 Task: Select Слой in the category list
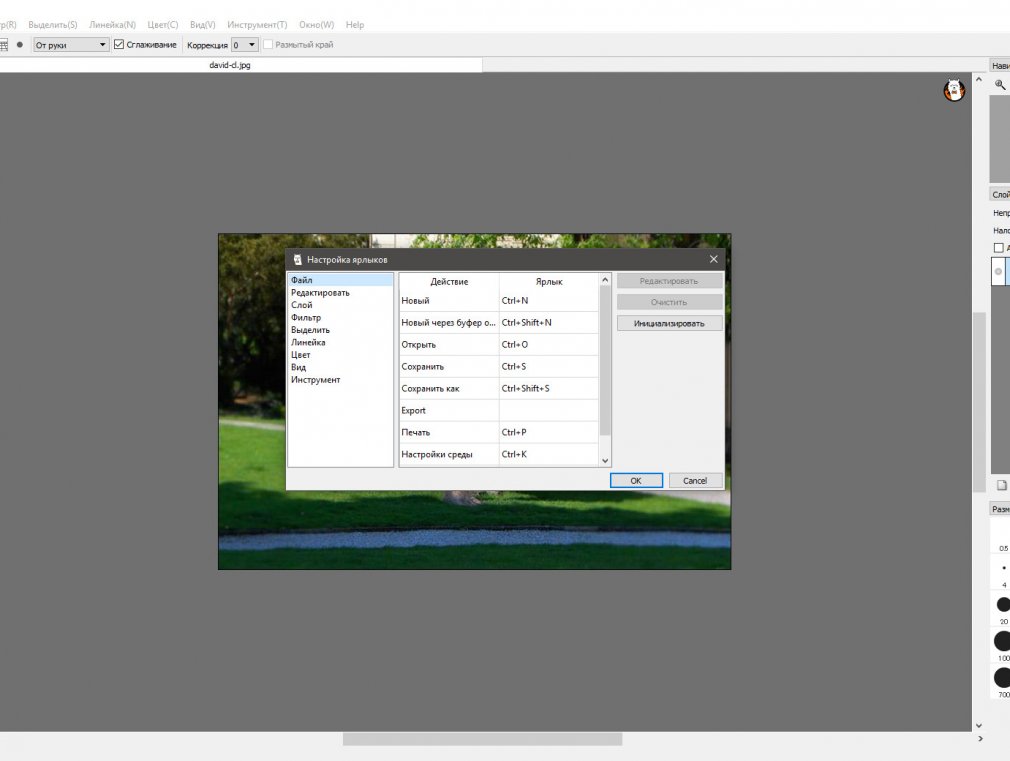(340, 305)
